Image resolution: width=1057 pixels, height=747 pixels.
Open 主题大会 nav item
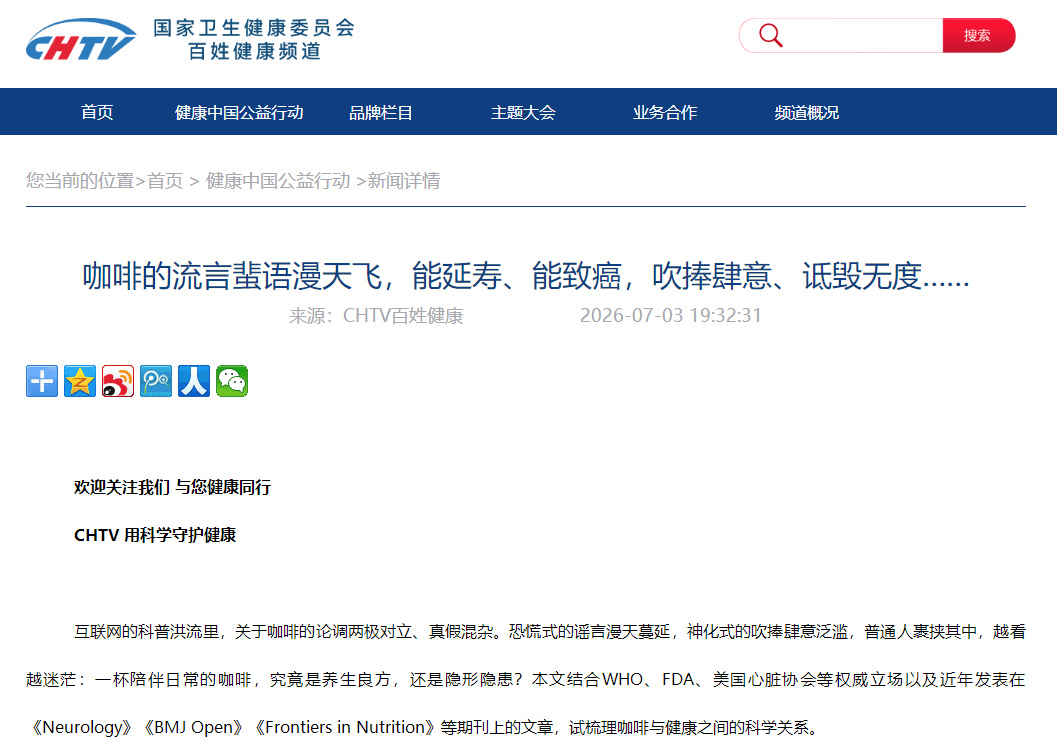click(x=523, y=113)
